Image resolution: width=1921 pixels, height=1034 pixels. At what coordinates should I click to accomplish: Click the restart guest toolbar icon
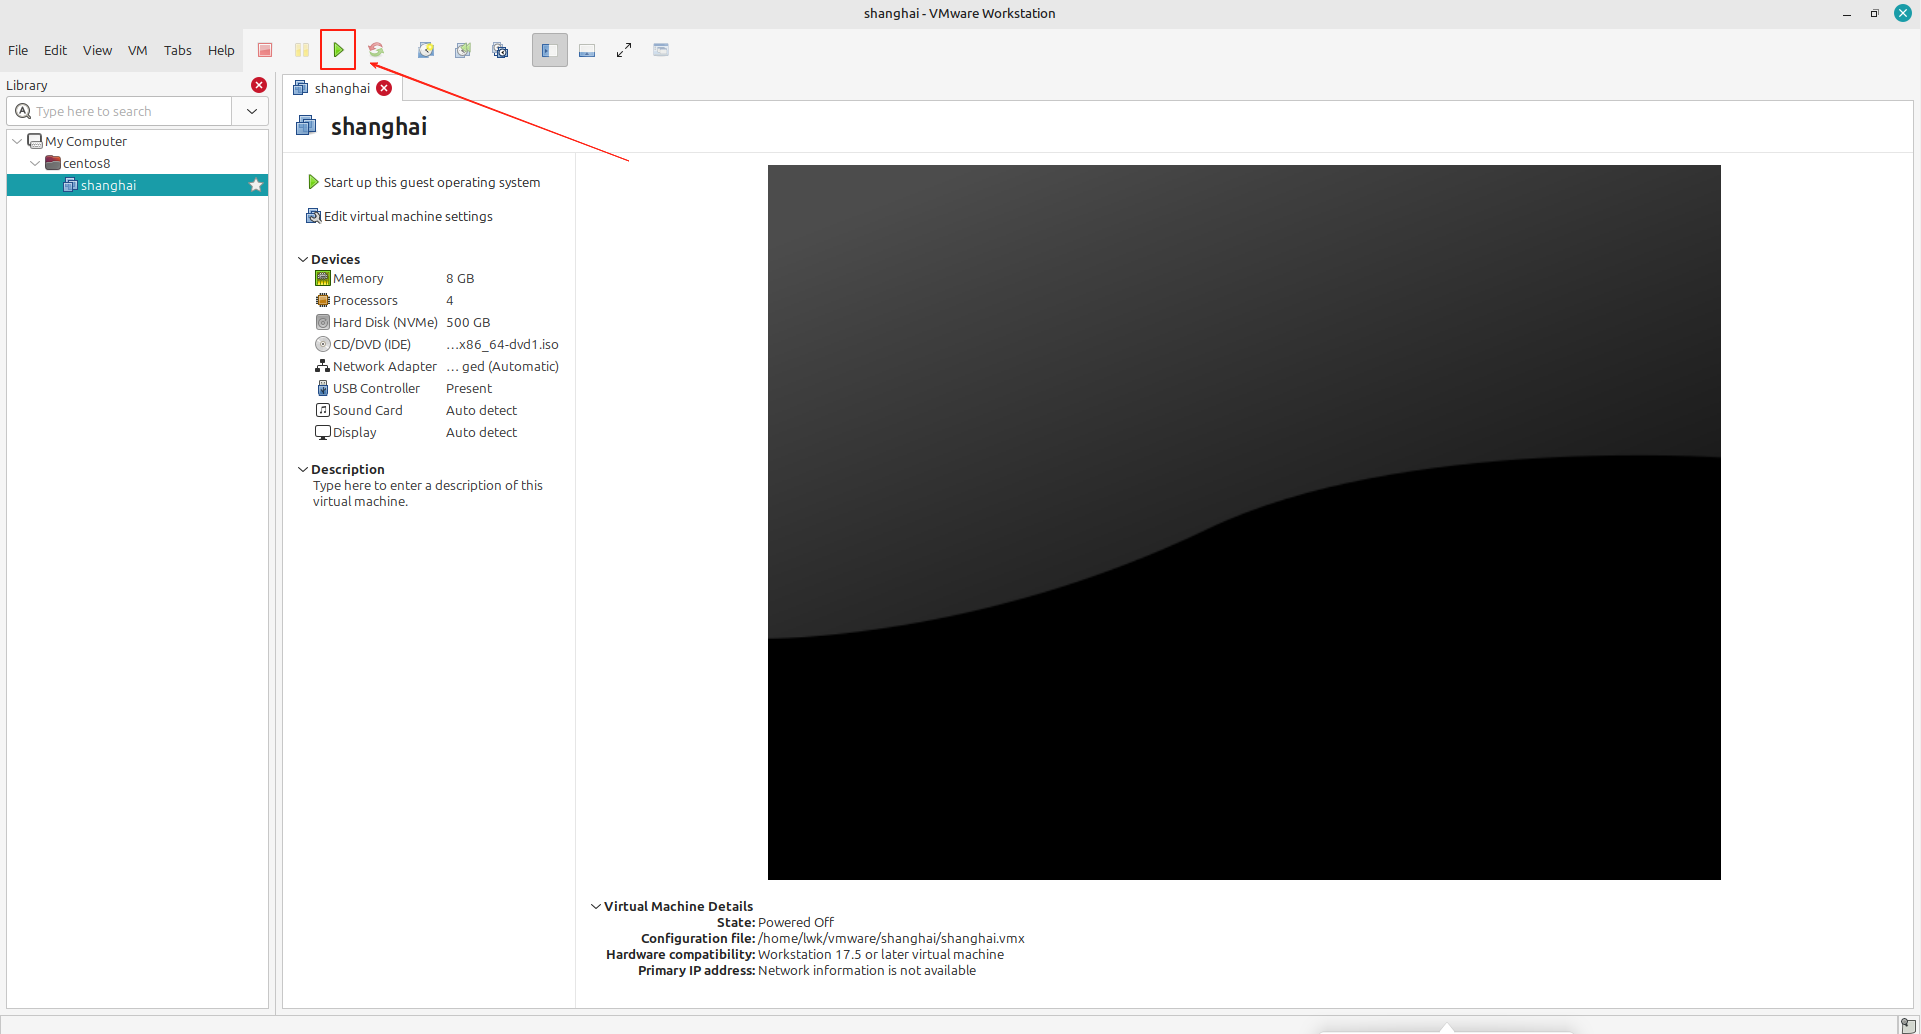(x=376, y=50)
